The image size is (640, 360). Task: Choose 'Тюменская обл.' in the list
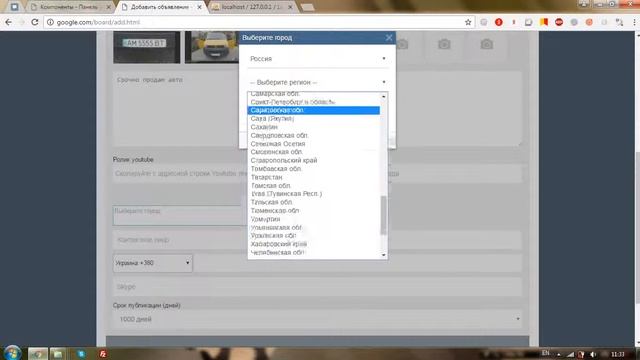coord(313,211)
